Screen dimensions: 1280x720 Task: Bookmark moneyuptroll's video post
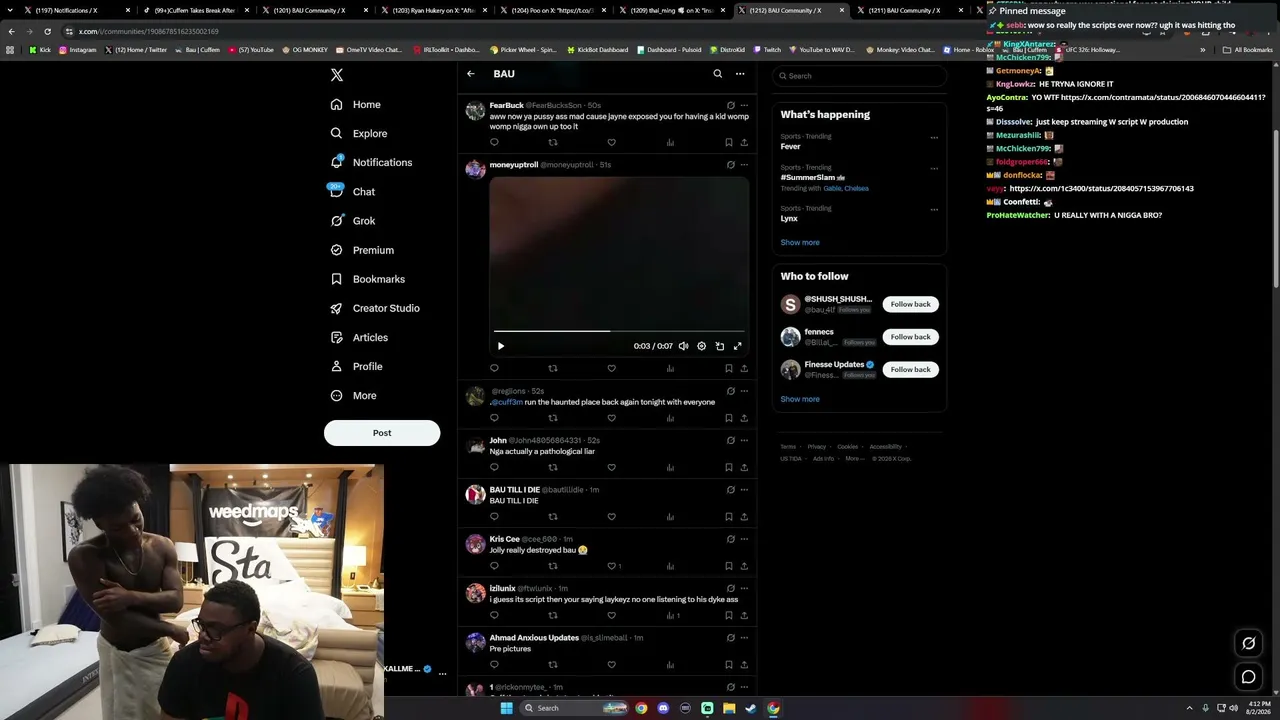click(x=728, y=368)
